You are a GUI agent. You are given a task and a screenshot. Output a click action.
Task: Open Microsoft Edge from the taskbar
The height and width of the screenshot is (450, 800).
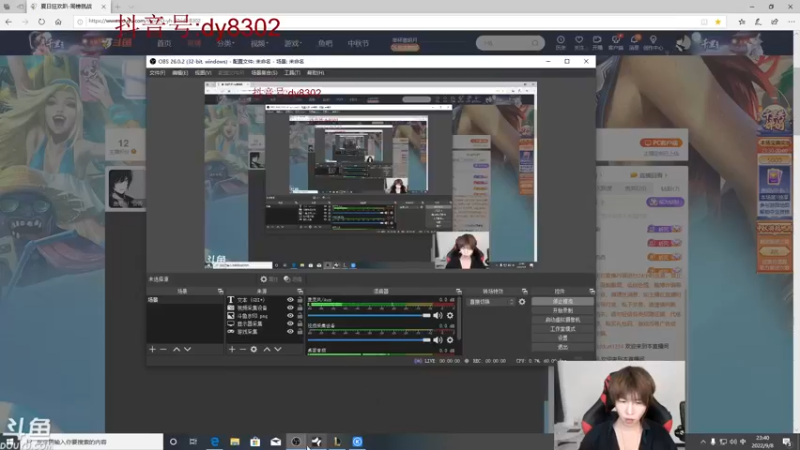(215, 442)
